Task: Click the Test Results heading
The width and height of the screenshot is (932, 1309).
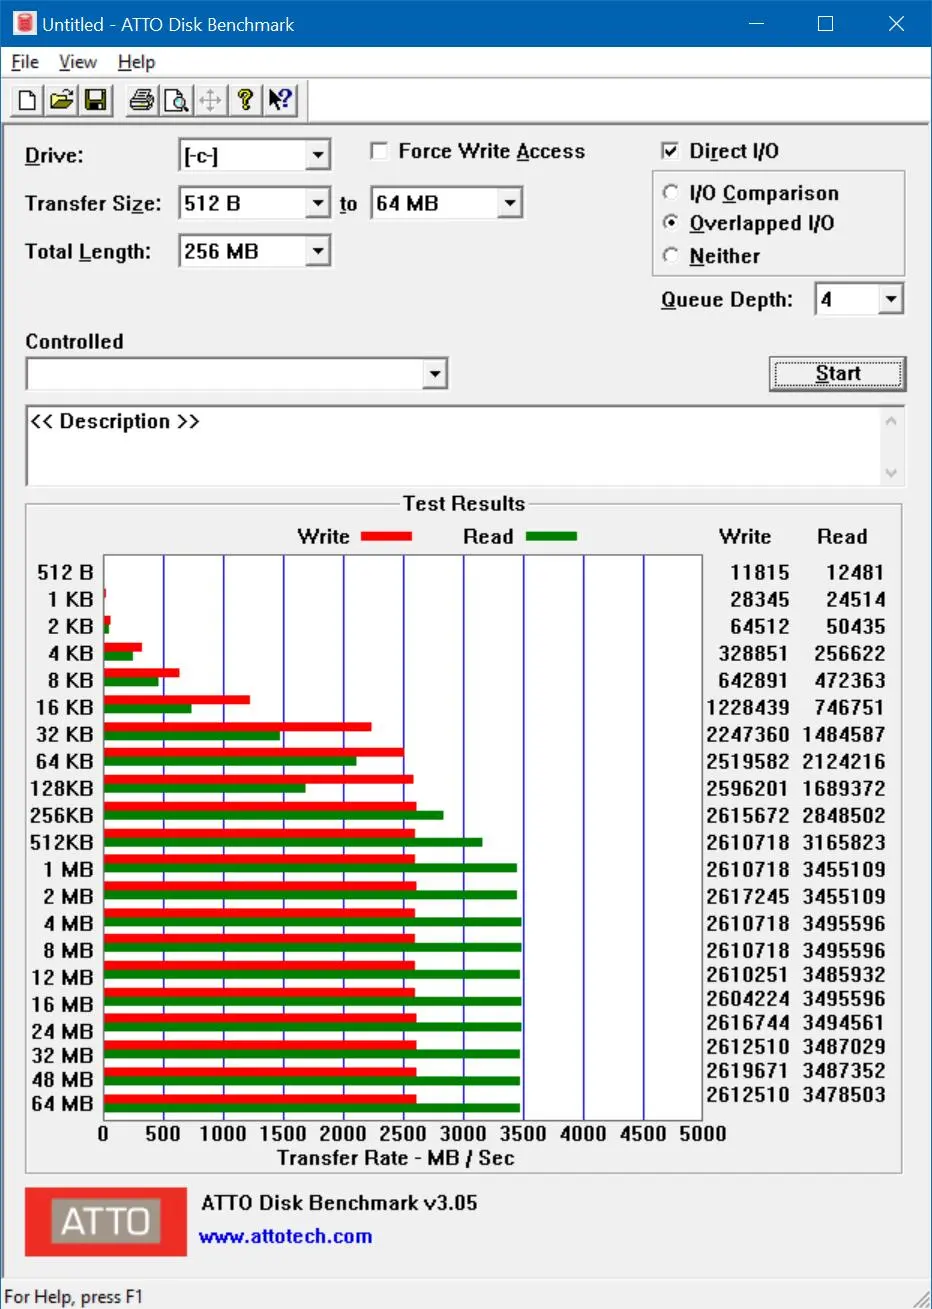Action: click(x=464, y=504)
